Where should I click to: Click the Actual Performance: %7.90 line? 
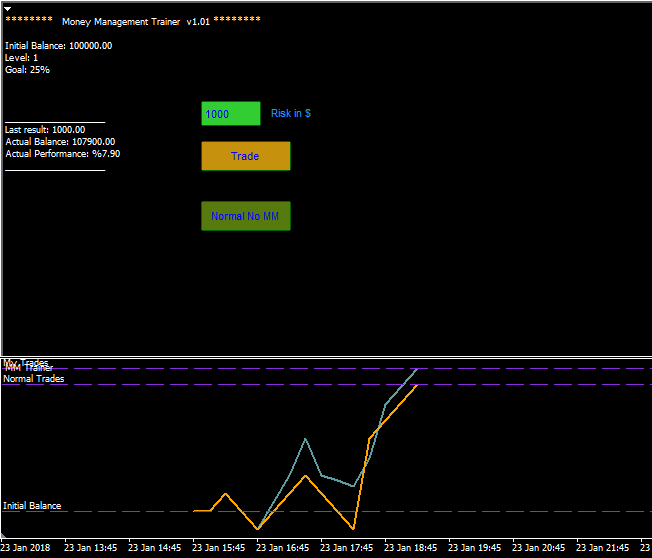[x=63, y=154]
